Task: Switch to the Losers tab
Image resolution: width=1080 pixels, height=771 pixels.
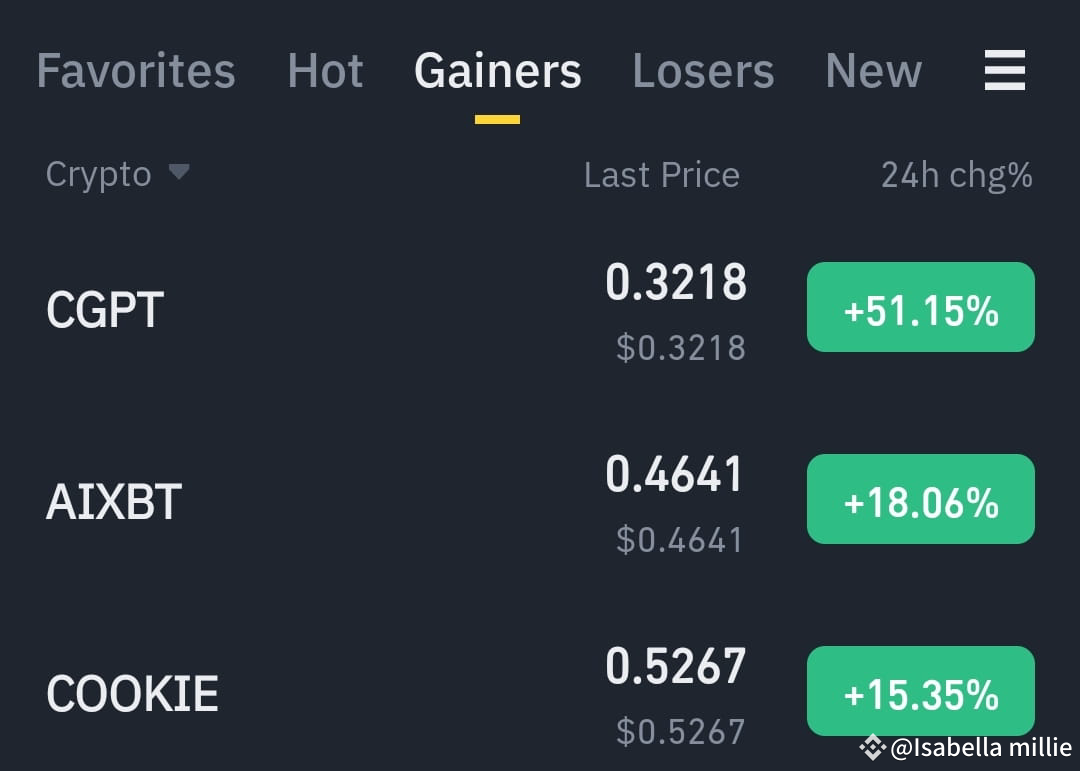Action: pyautogui.click(x=703, y=70)
